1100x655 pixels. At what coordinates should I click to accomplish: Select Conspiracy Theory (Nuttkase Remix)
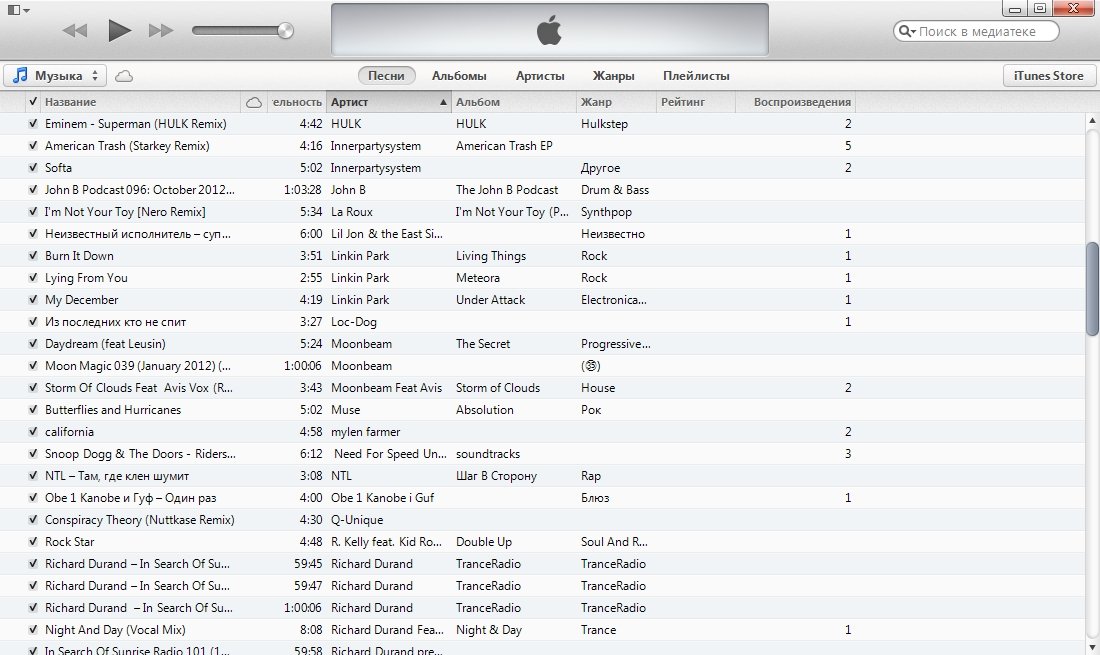[x=140, y=520]
